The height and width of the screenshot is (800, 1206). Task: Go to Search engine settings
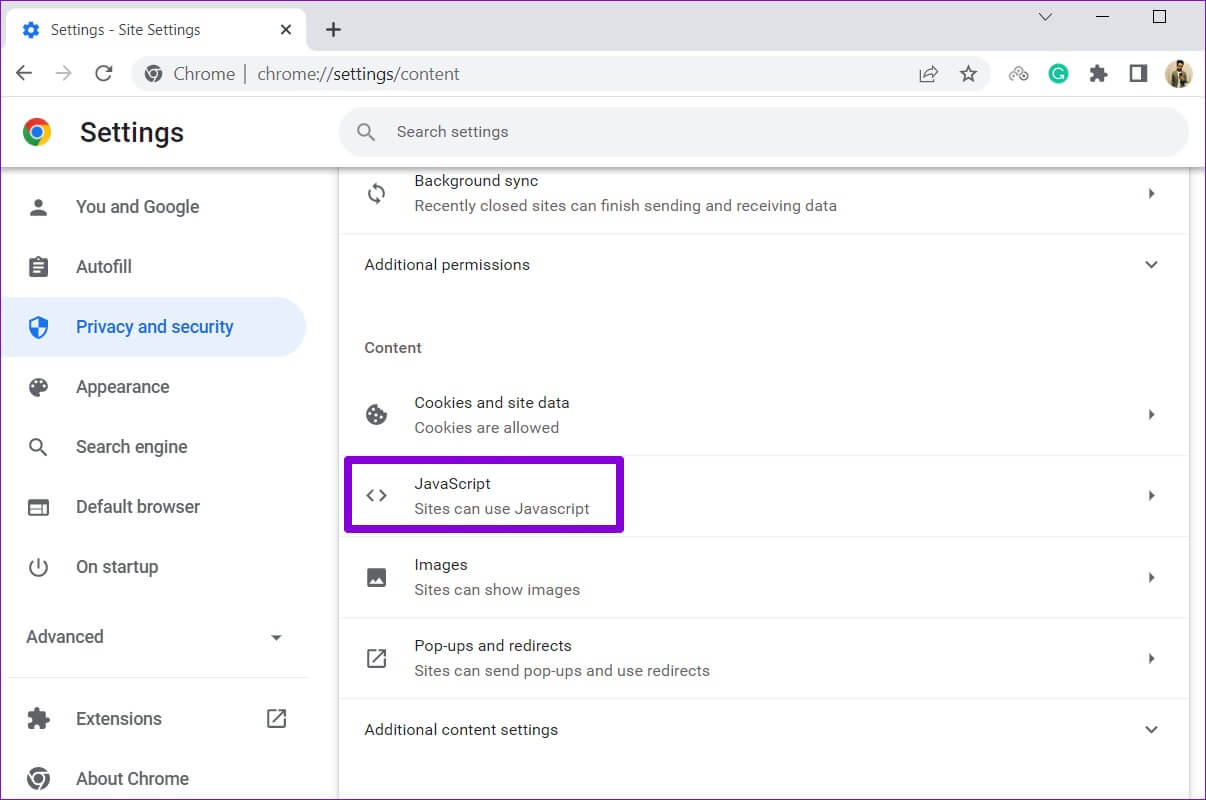coord(131,447)
